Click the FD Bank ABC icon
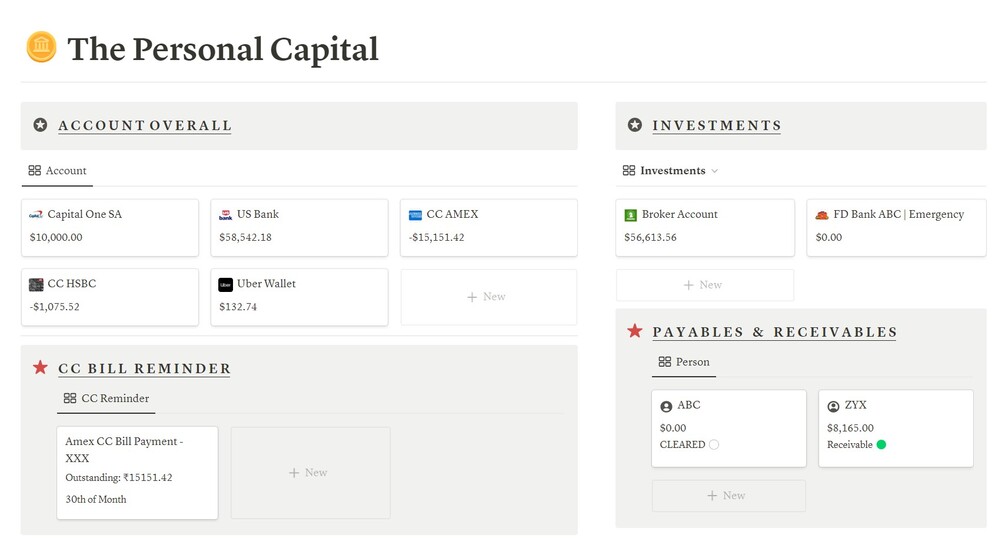The height and width of the screenshot is (548, 1005). point(821,214)
